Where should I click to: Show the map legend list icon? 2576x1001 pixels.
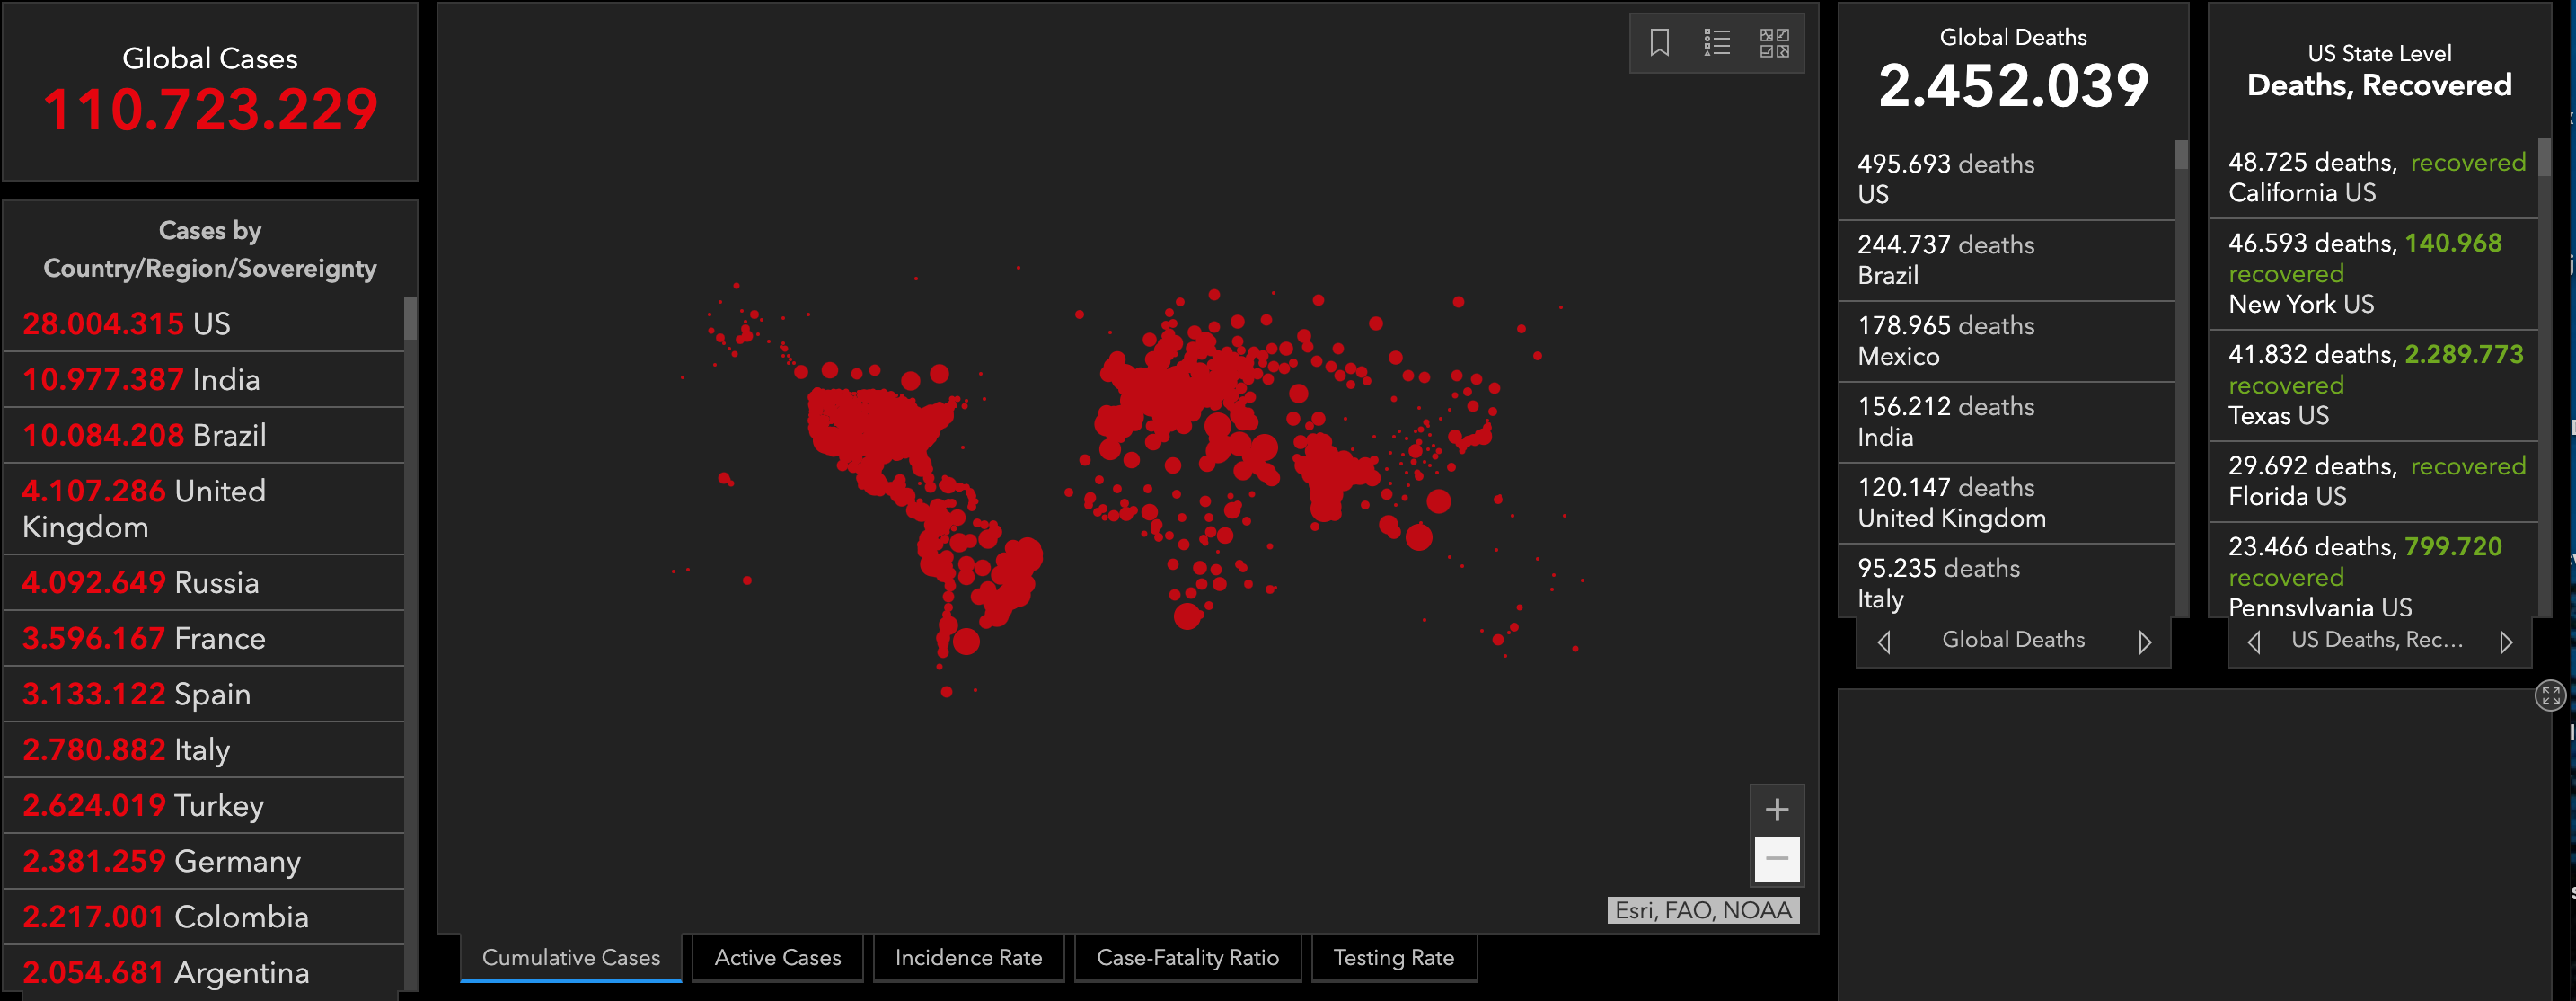coord(1716,43)
